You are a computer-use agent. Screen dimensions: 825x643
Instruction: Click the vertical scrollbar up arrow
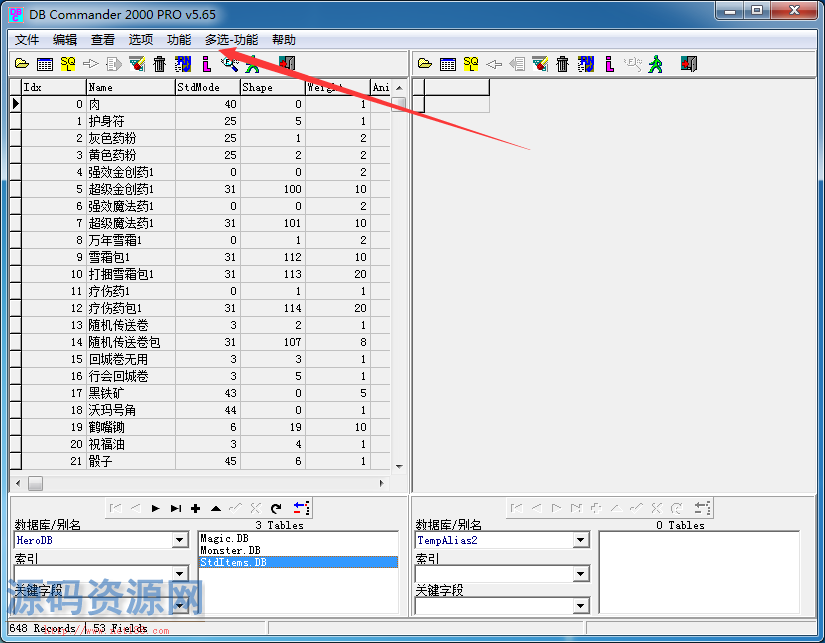coord(399,87)
